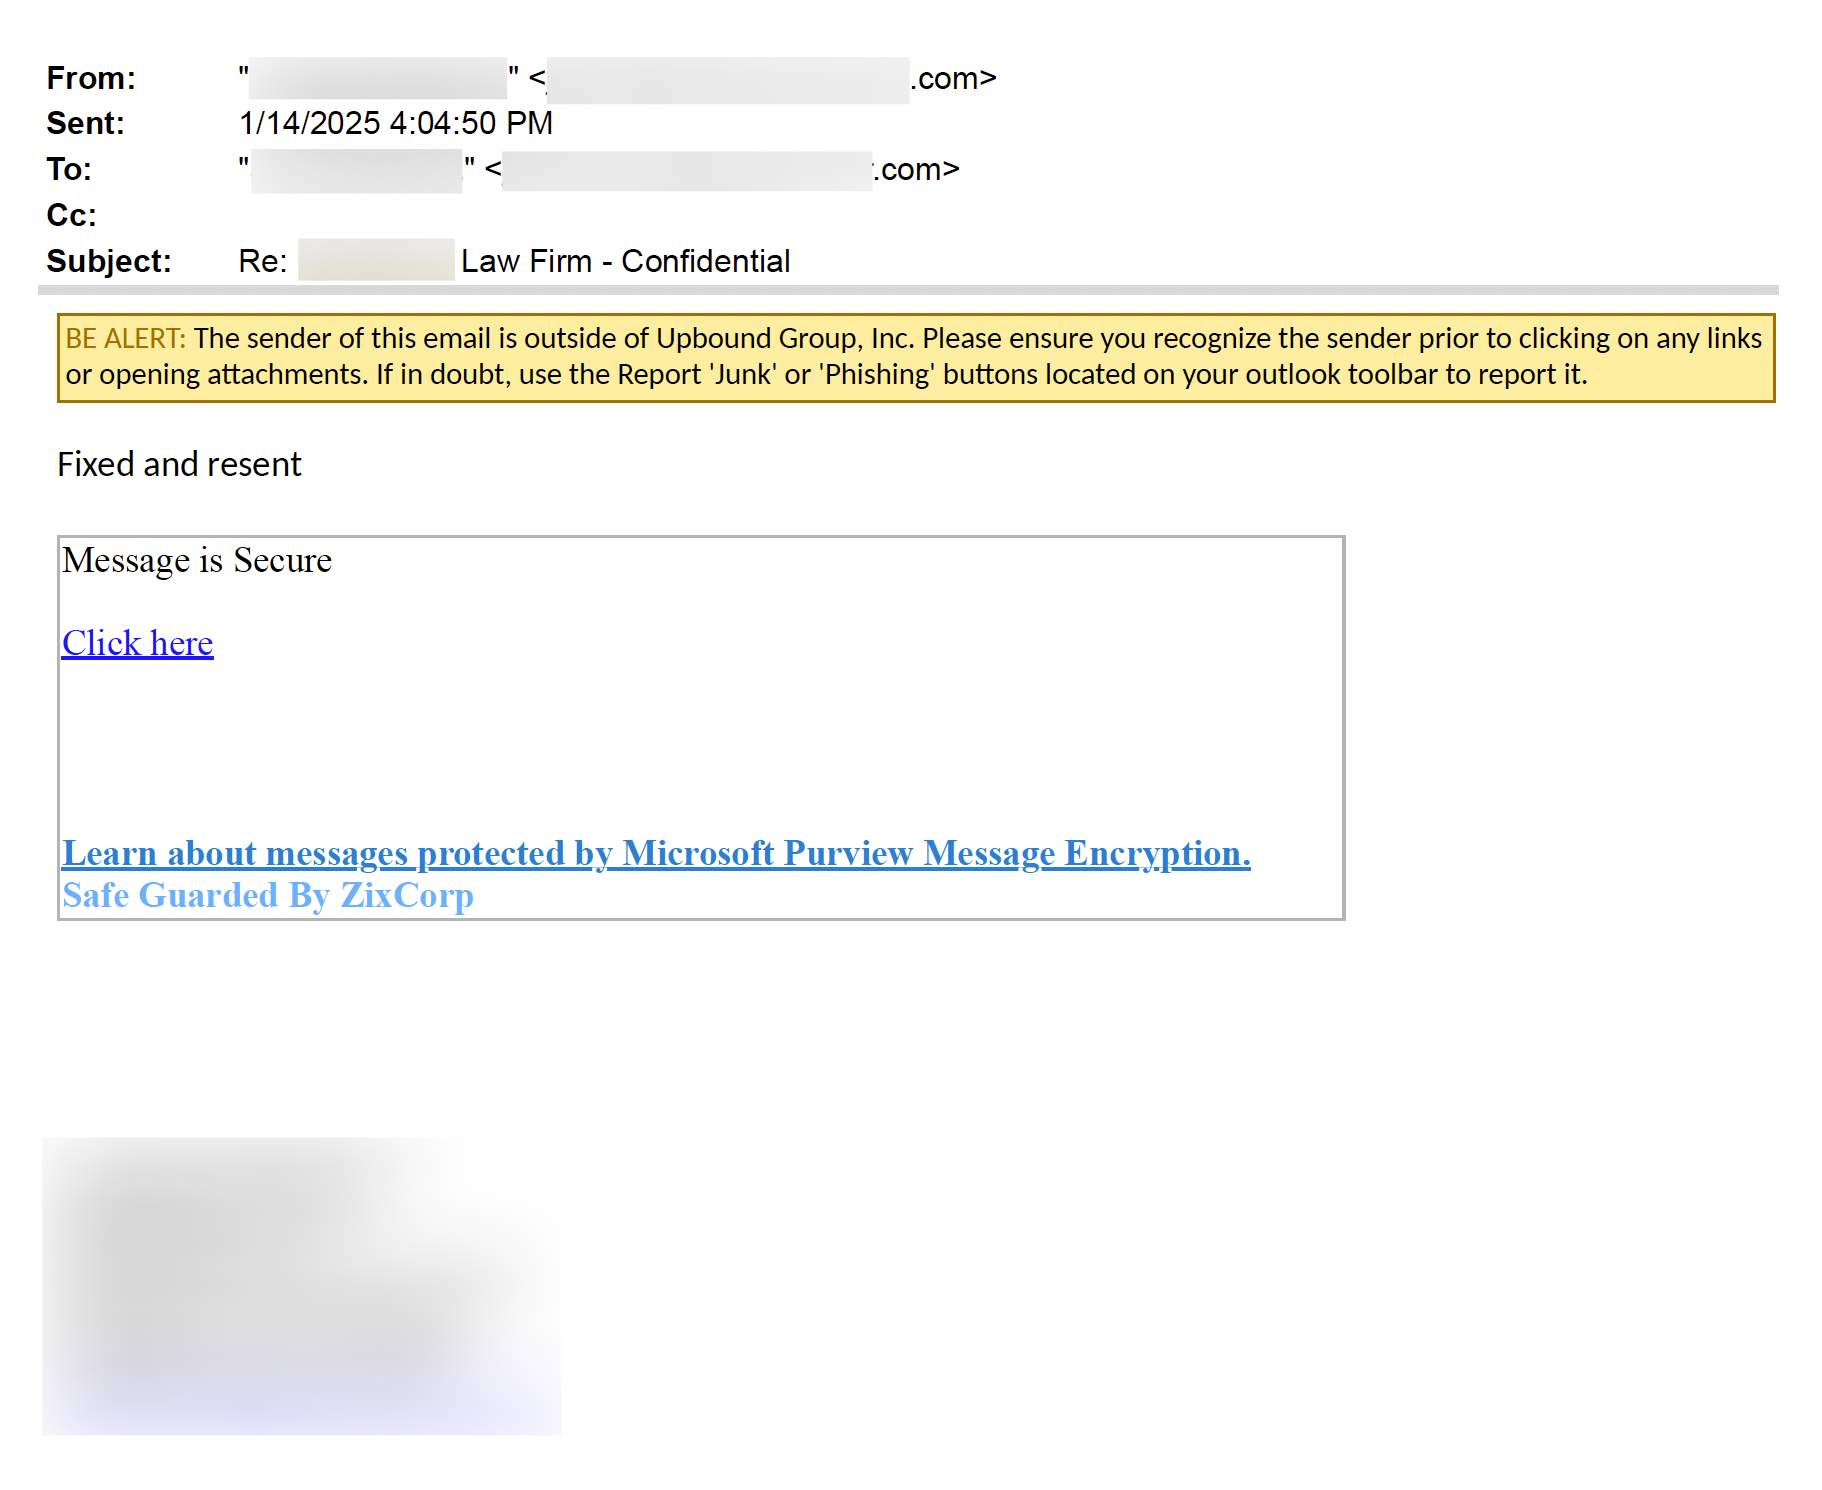Open the 'Click here' secure message link
Viewport: 1822px width, 1490px height.
click(x=138, y=643)
